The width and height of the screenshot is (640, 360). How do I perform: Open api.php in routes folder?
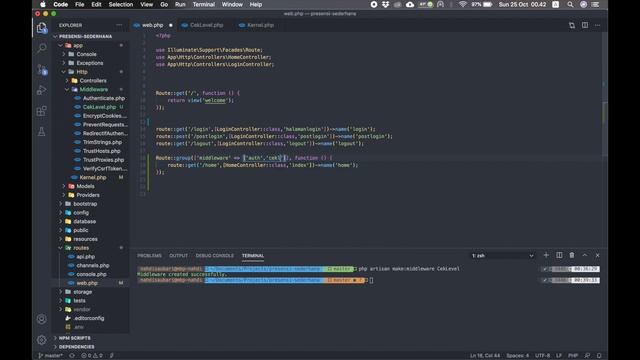coord(85,257)
